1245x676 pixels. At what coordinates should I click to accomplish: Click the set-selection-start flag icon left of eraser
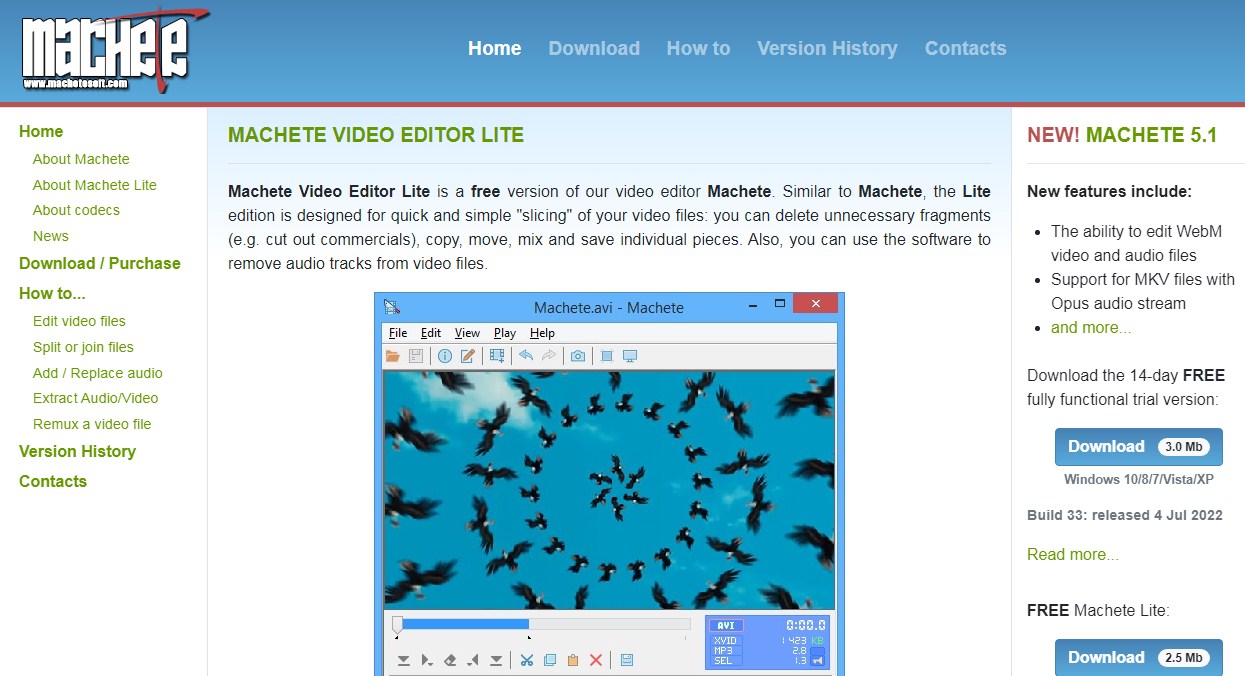pos(427,660)
